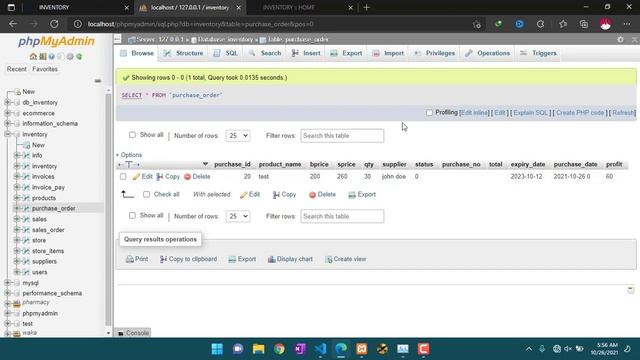Toggle the Profiling checkbox
Screen dimensions: 640x360
coord(429,113)
